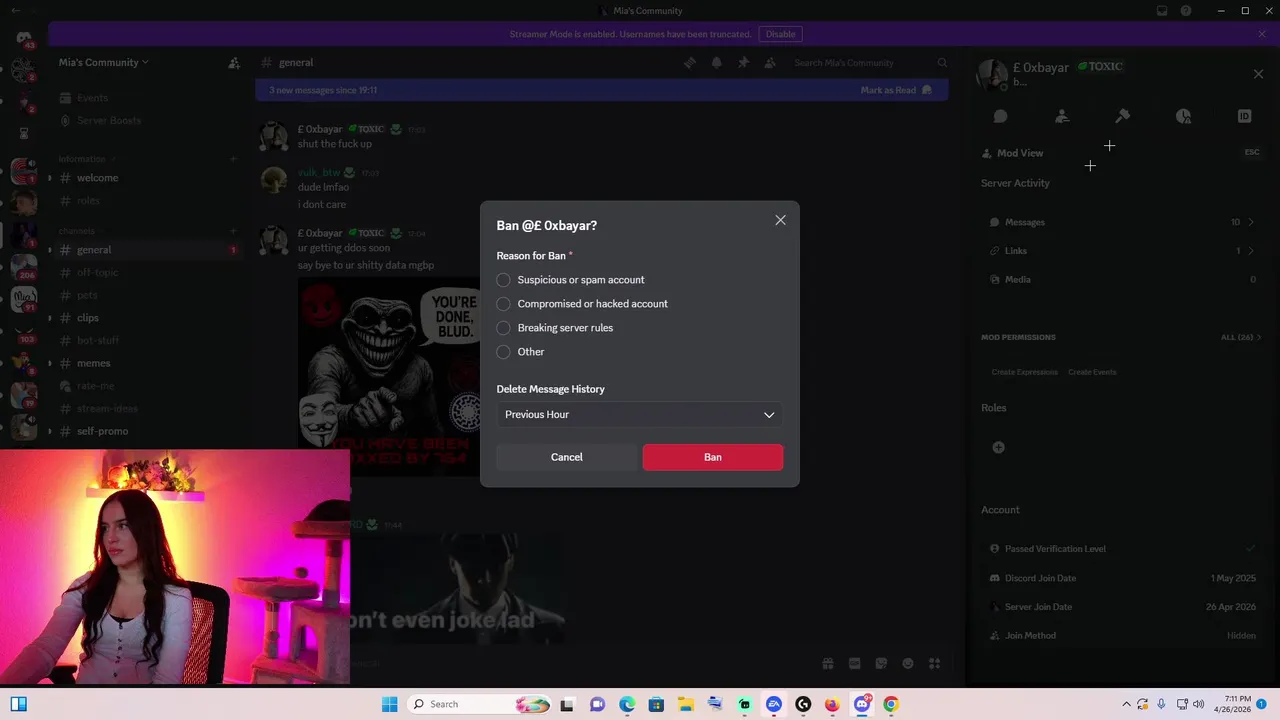Click the invite people icon beside server name
Image resolution: width=1280 pixels, height=720 pixels.
coord(234,63)
